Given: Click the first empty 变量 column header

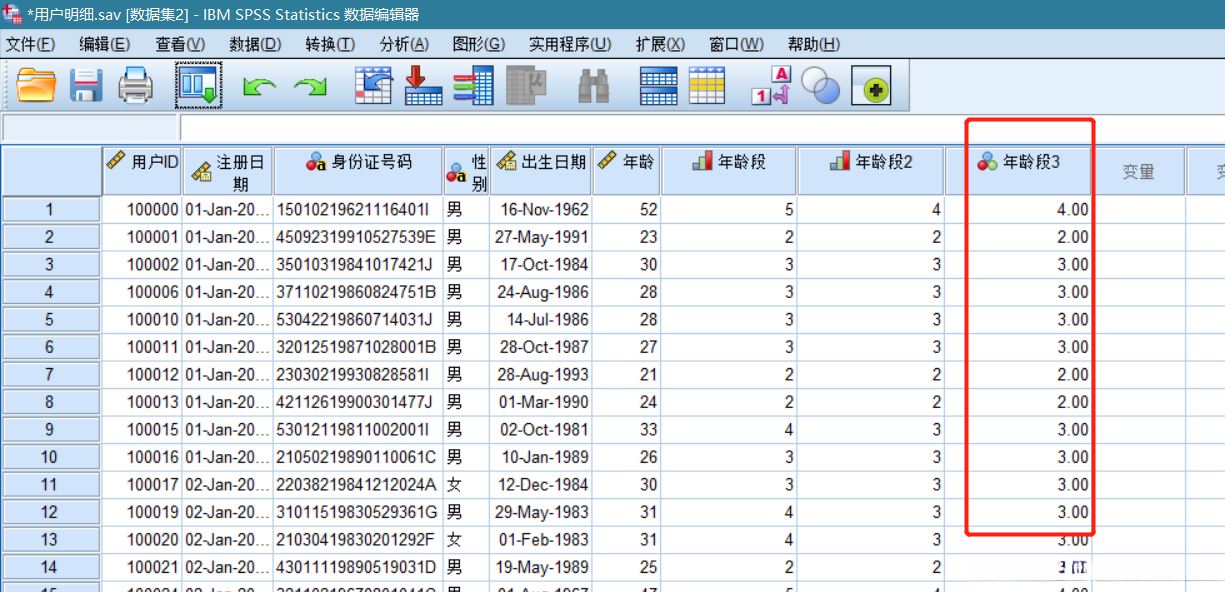Looking at the screenshot, I should (1138, 171).
